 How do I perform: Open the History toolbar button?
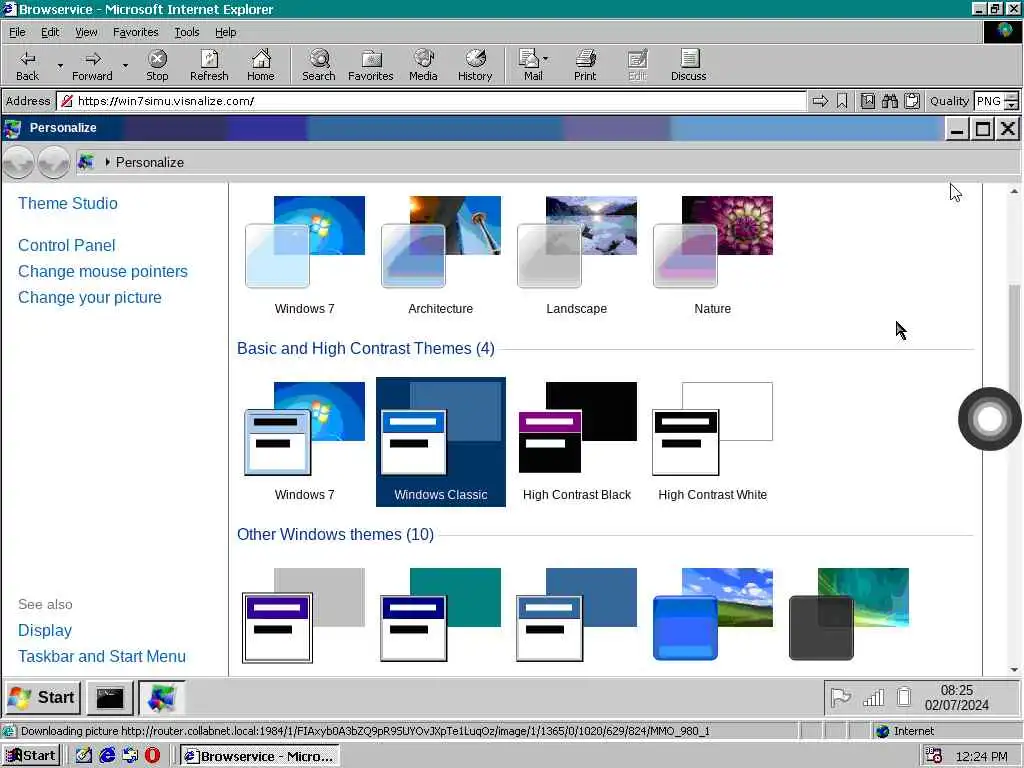pyautogui.click(x=475, y=65)
